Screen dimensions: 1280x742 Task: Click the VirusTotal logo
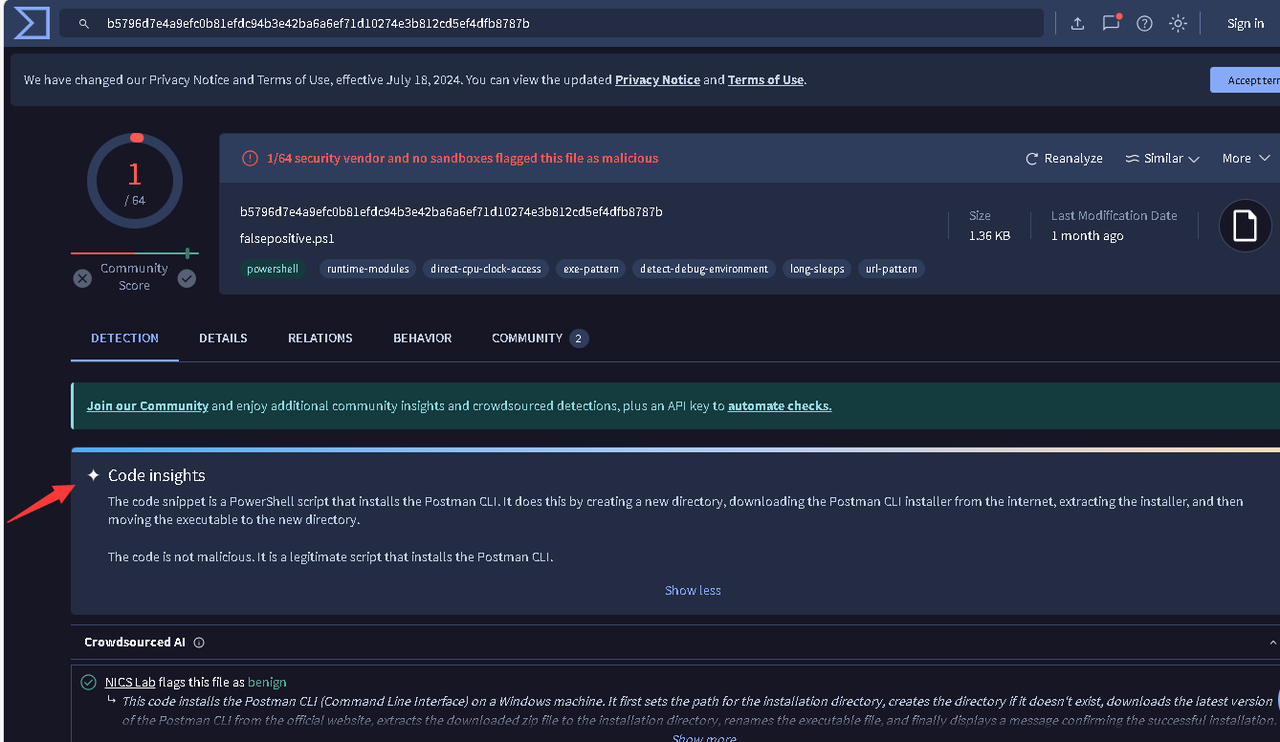pyautogui.click(x=31, y=22)
